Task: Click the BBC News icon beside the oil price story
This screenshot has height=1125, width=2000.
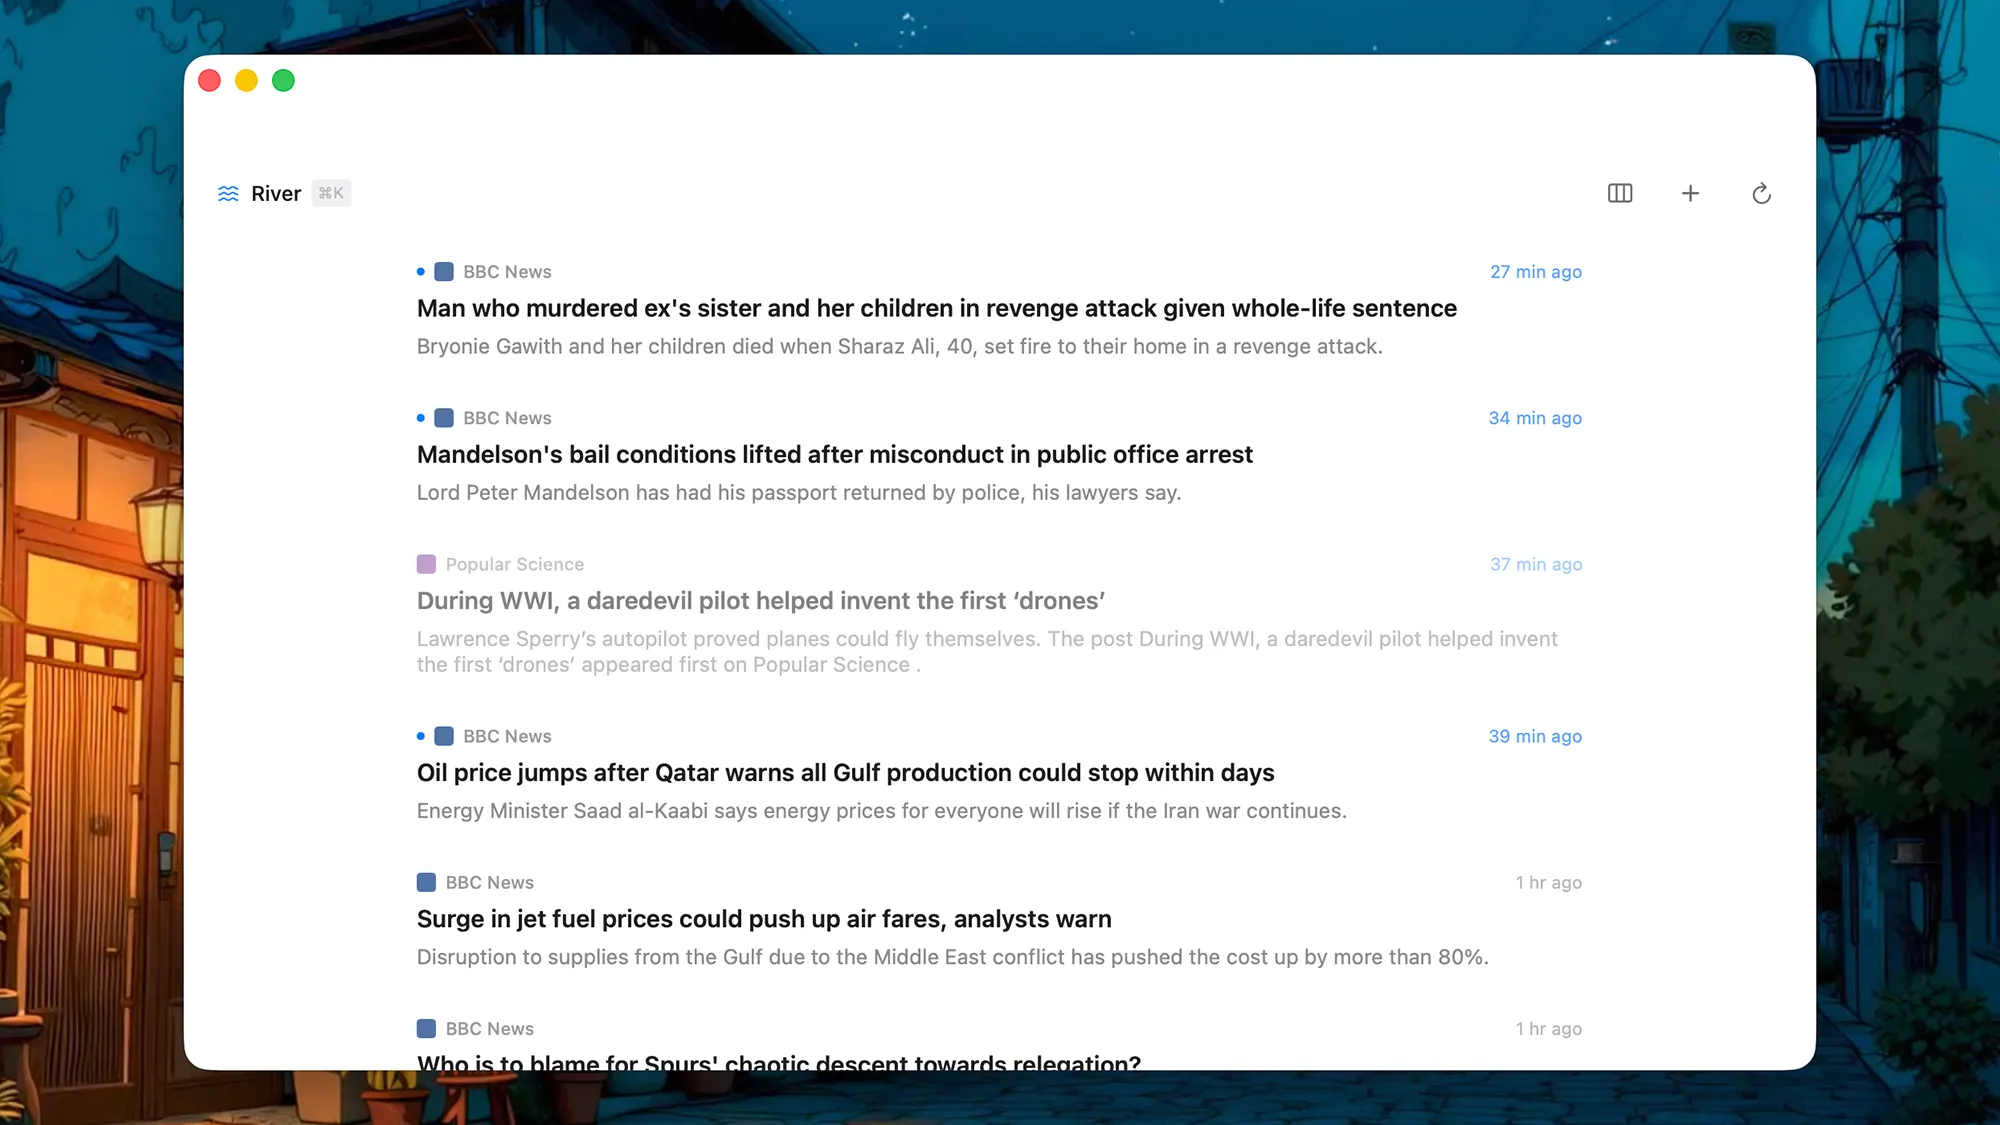Action: pyautogui.click(x=443, y=736)
